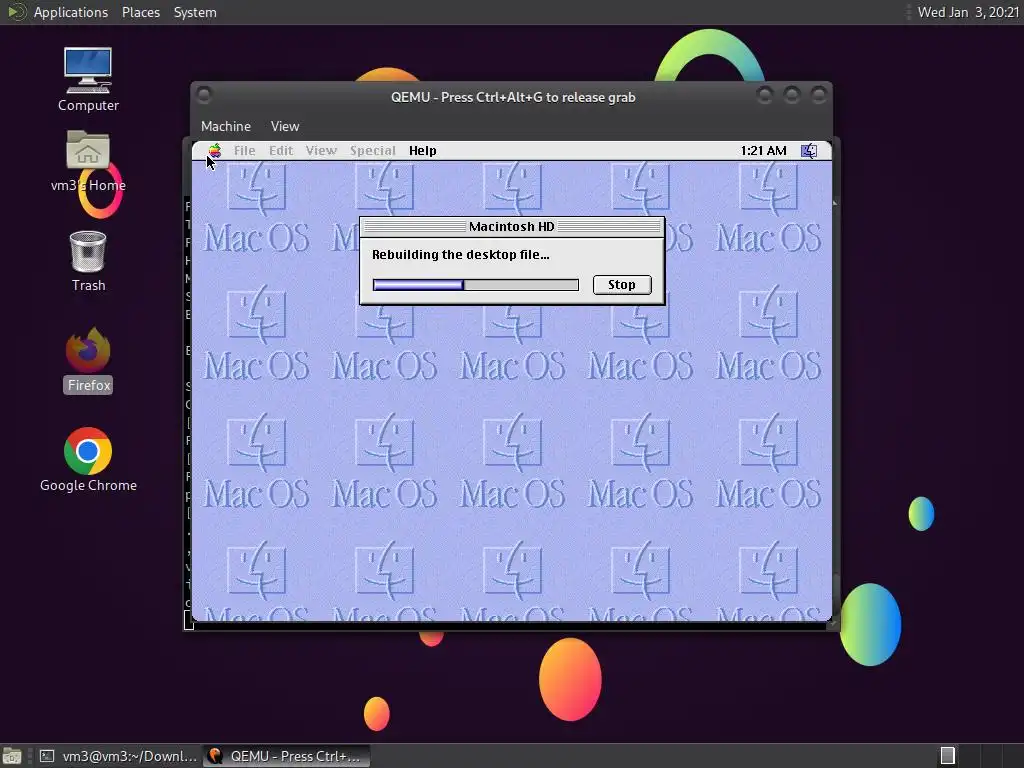Open vm3's Home folder icon

[x=88, y=161]
